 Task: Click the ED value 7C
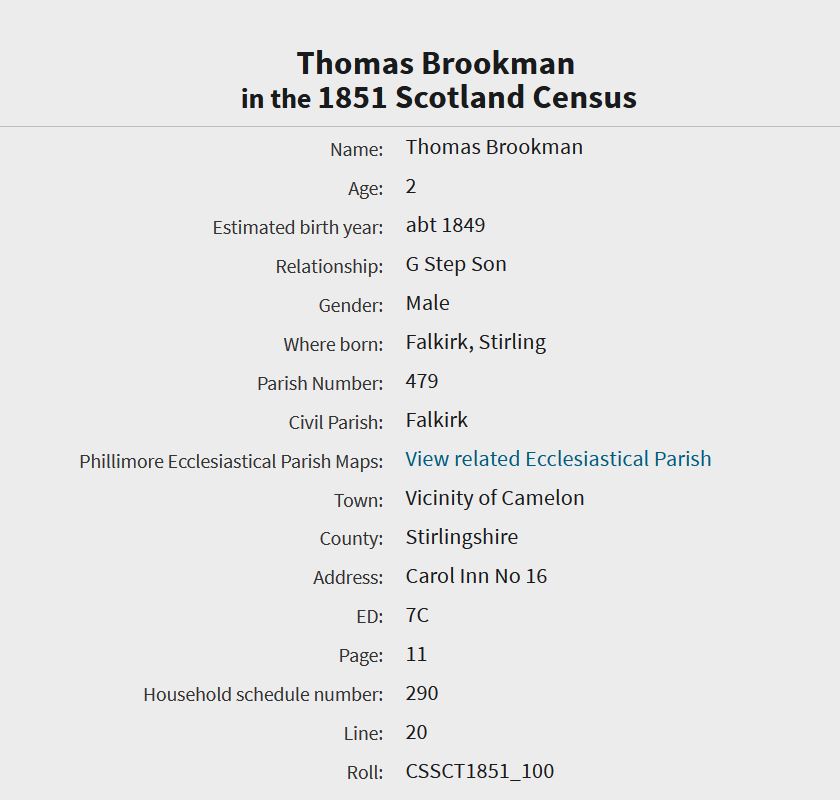(417, 615)
